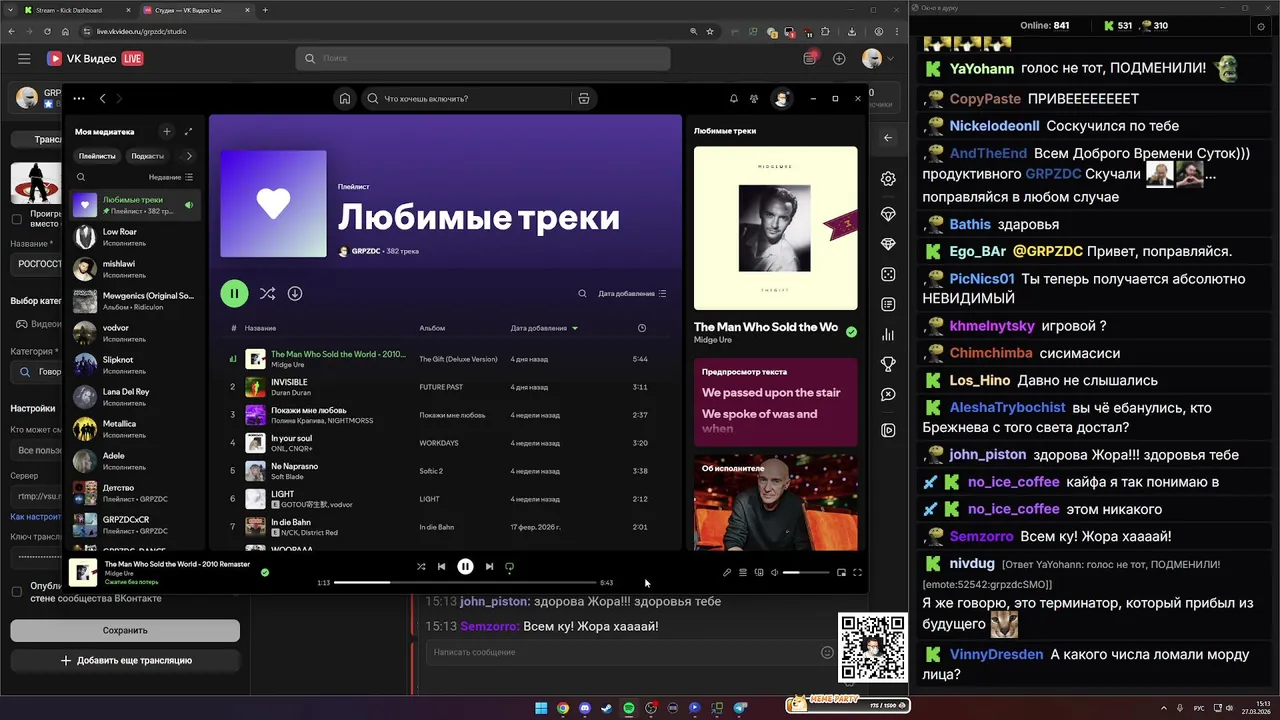Open Steam from the Windows taskbar
The image size is (1280, 720).
point(606,708)
